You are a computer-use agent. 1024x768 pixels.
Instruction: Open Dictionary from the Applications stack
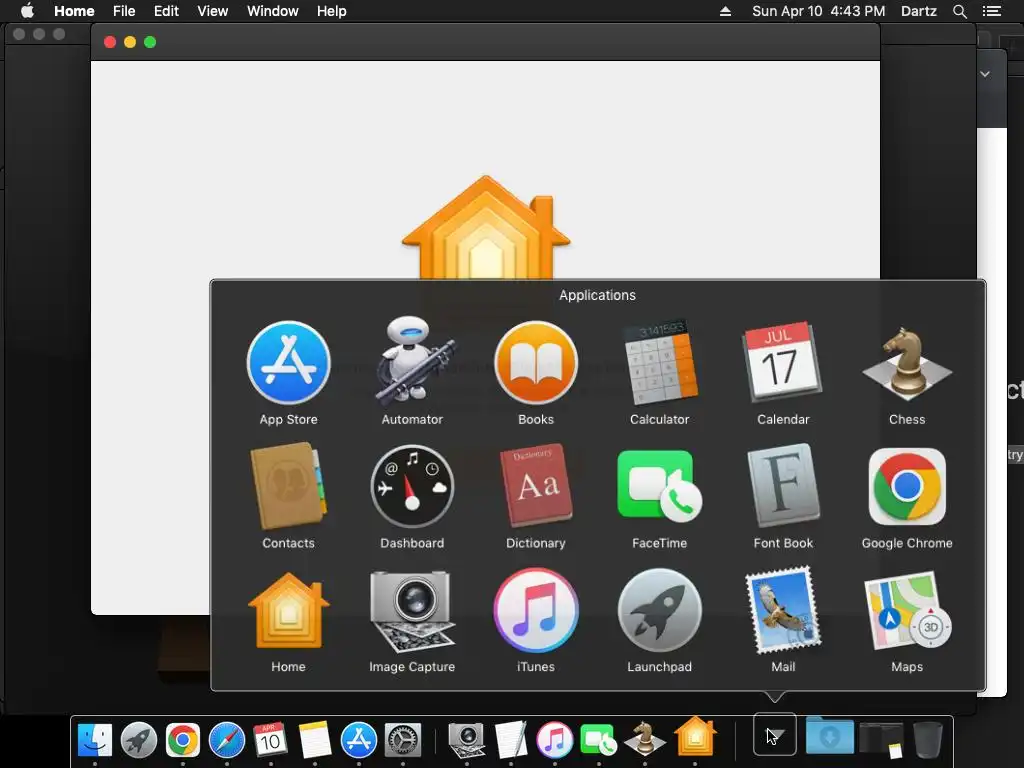pyautogui.click(x=536, y=486)
